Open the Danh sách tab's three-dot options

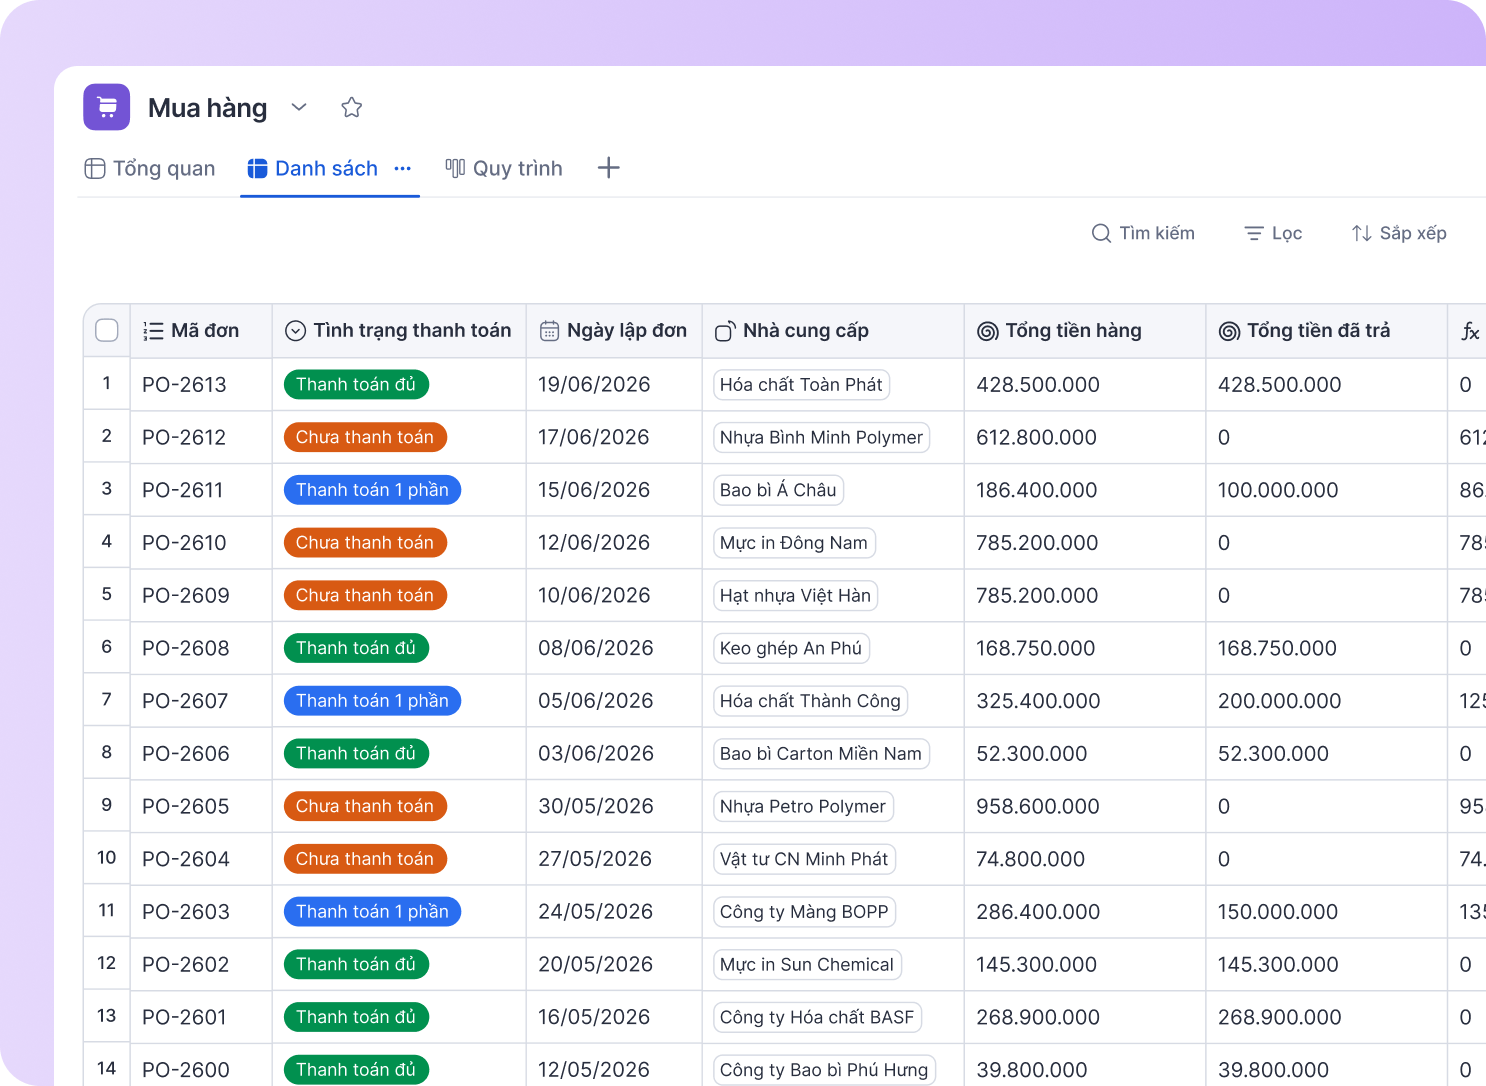click(x=403, y=169)
